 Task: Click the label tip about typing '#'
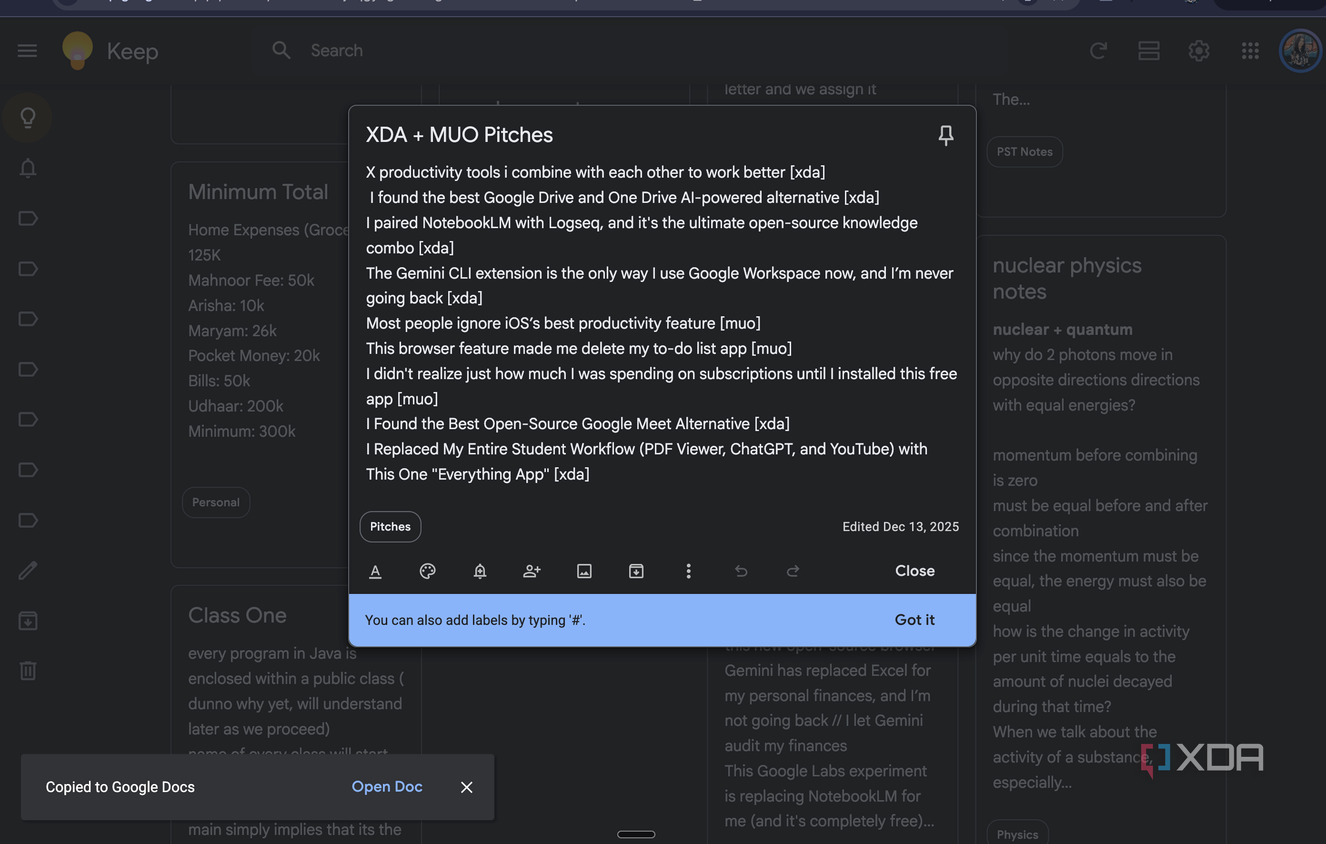[x=475, y=620]
